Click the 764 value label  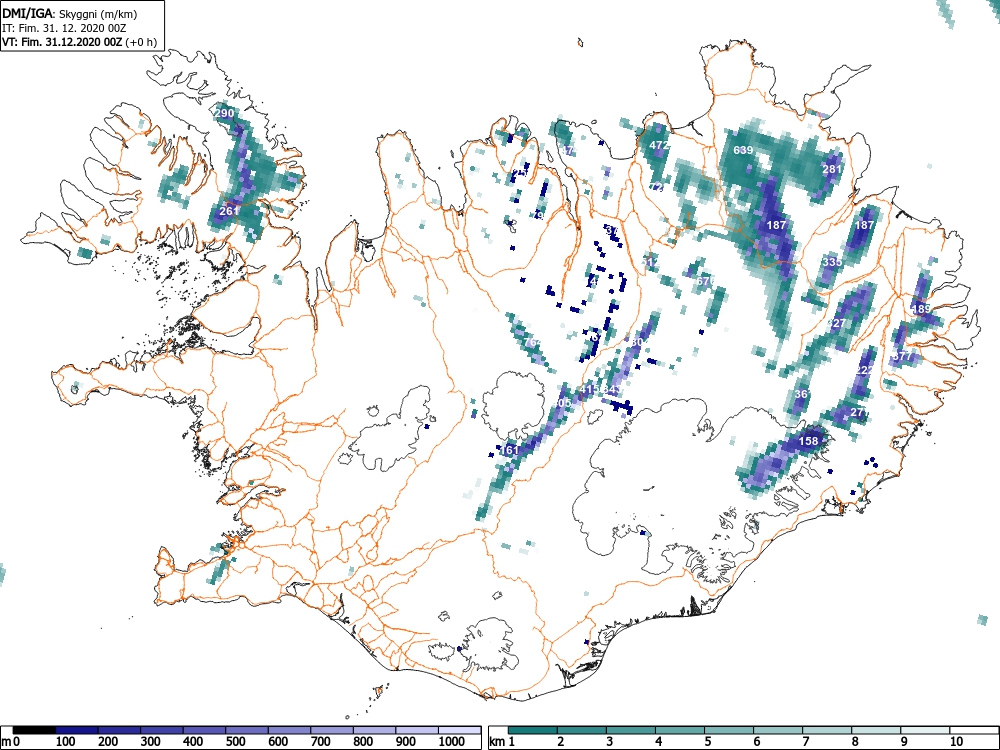coord(532,342)
